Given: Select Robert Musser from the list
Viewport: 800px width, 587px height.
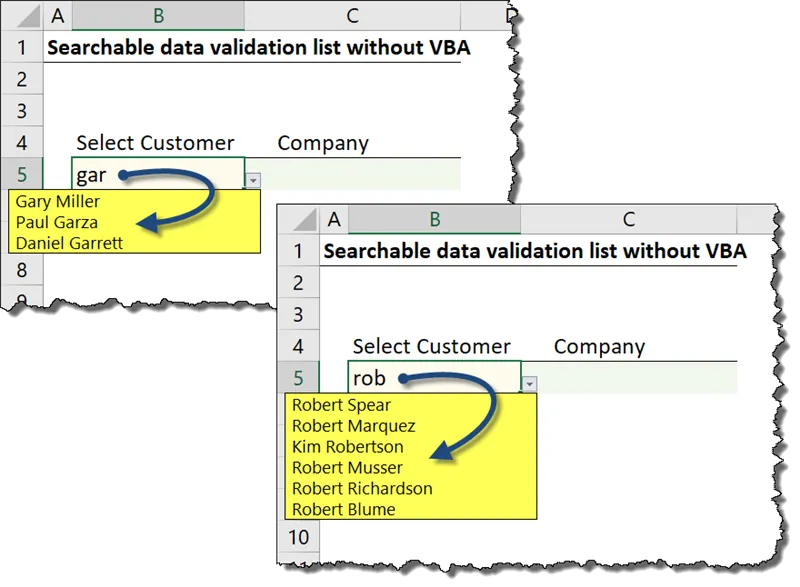Looking at the screenshot, I should [x=347, y=467].
